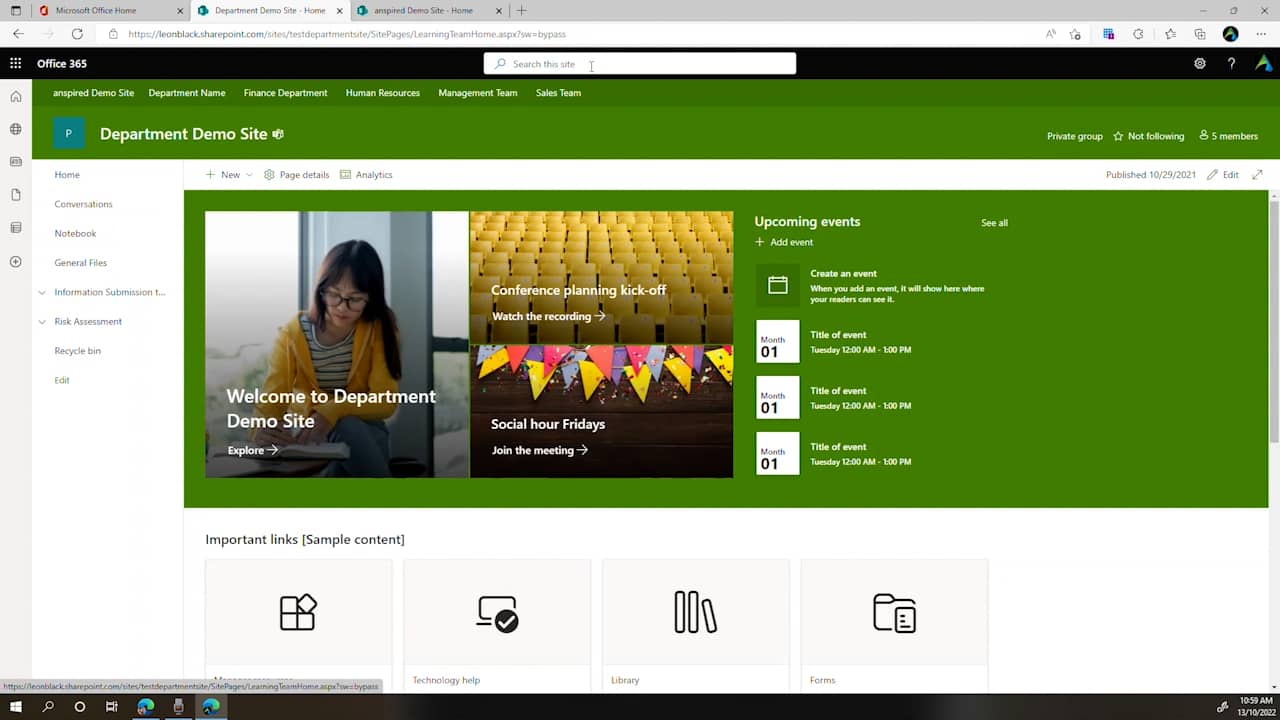Open Notebook in left navigation
The width and height of the screenshot is (1280, 720).
coord(75,233)
